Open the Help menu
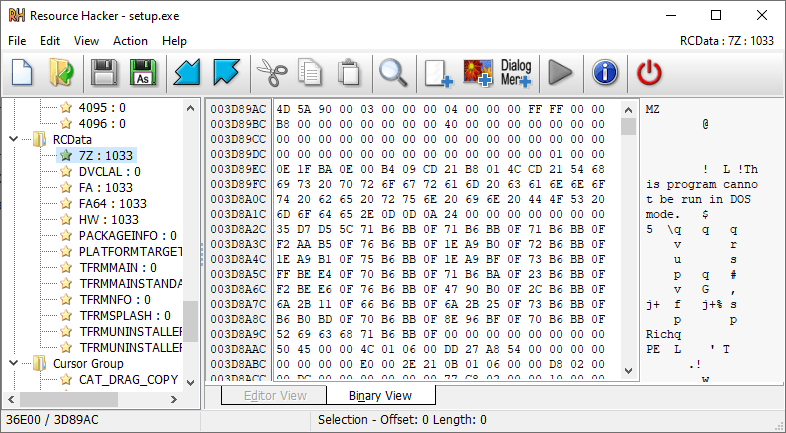This screenshot has width=786, height=433. coord(174,41)
